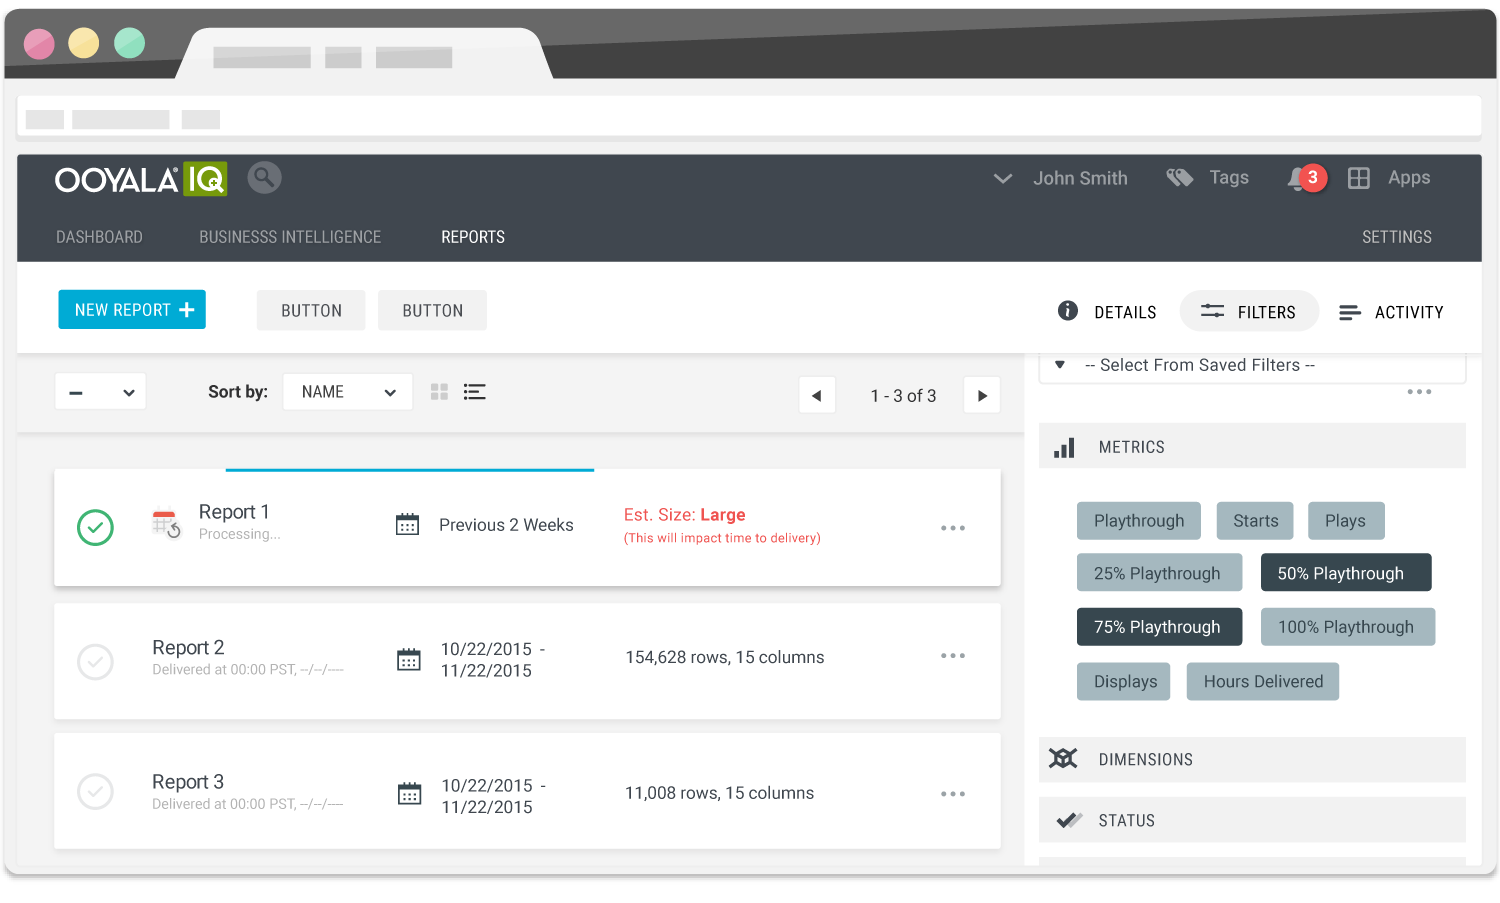The width and height of the screenshot is (1500, 903).
Task: Select the Report 2 checkmark circle
Action: click(95, 661)
